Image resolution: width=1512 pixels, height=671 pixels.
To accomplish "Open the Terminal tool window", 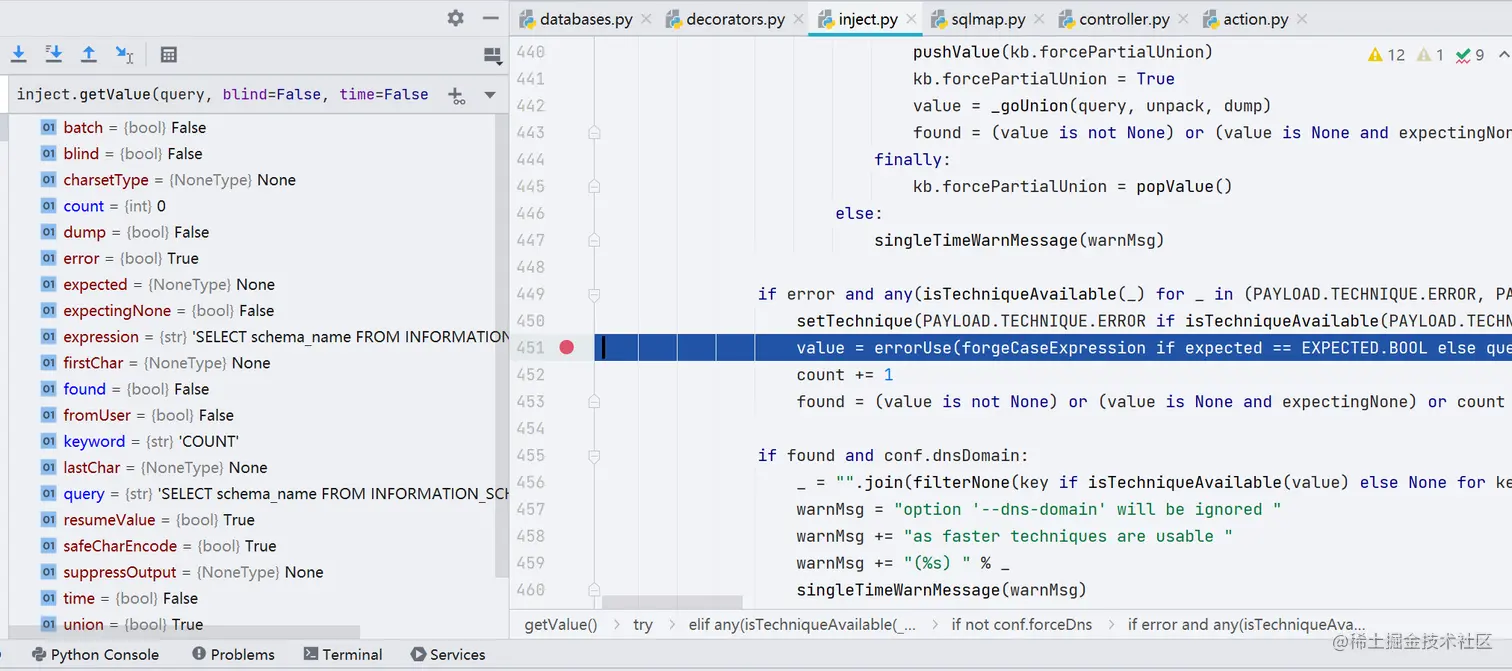I will point(342,654).
